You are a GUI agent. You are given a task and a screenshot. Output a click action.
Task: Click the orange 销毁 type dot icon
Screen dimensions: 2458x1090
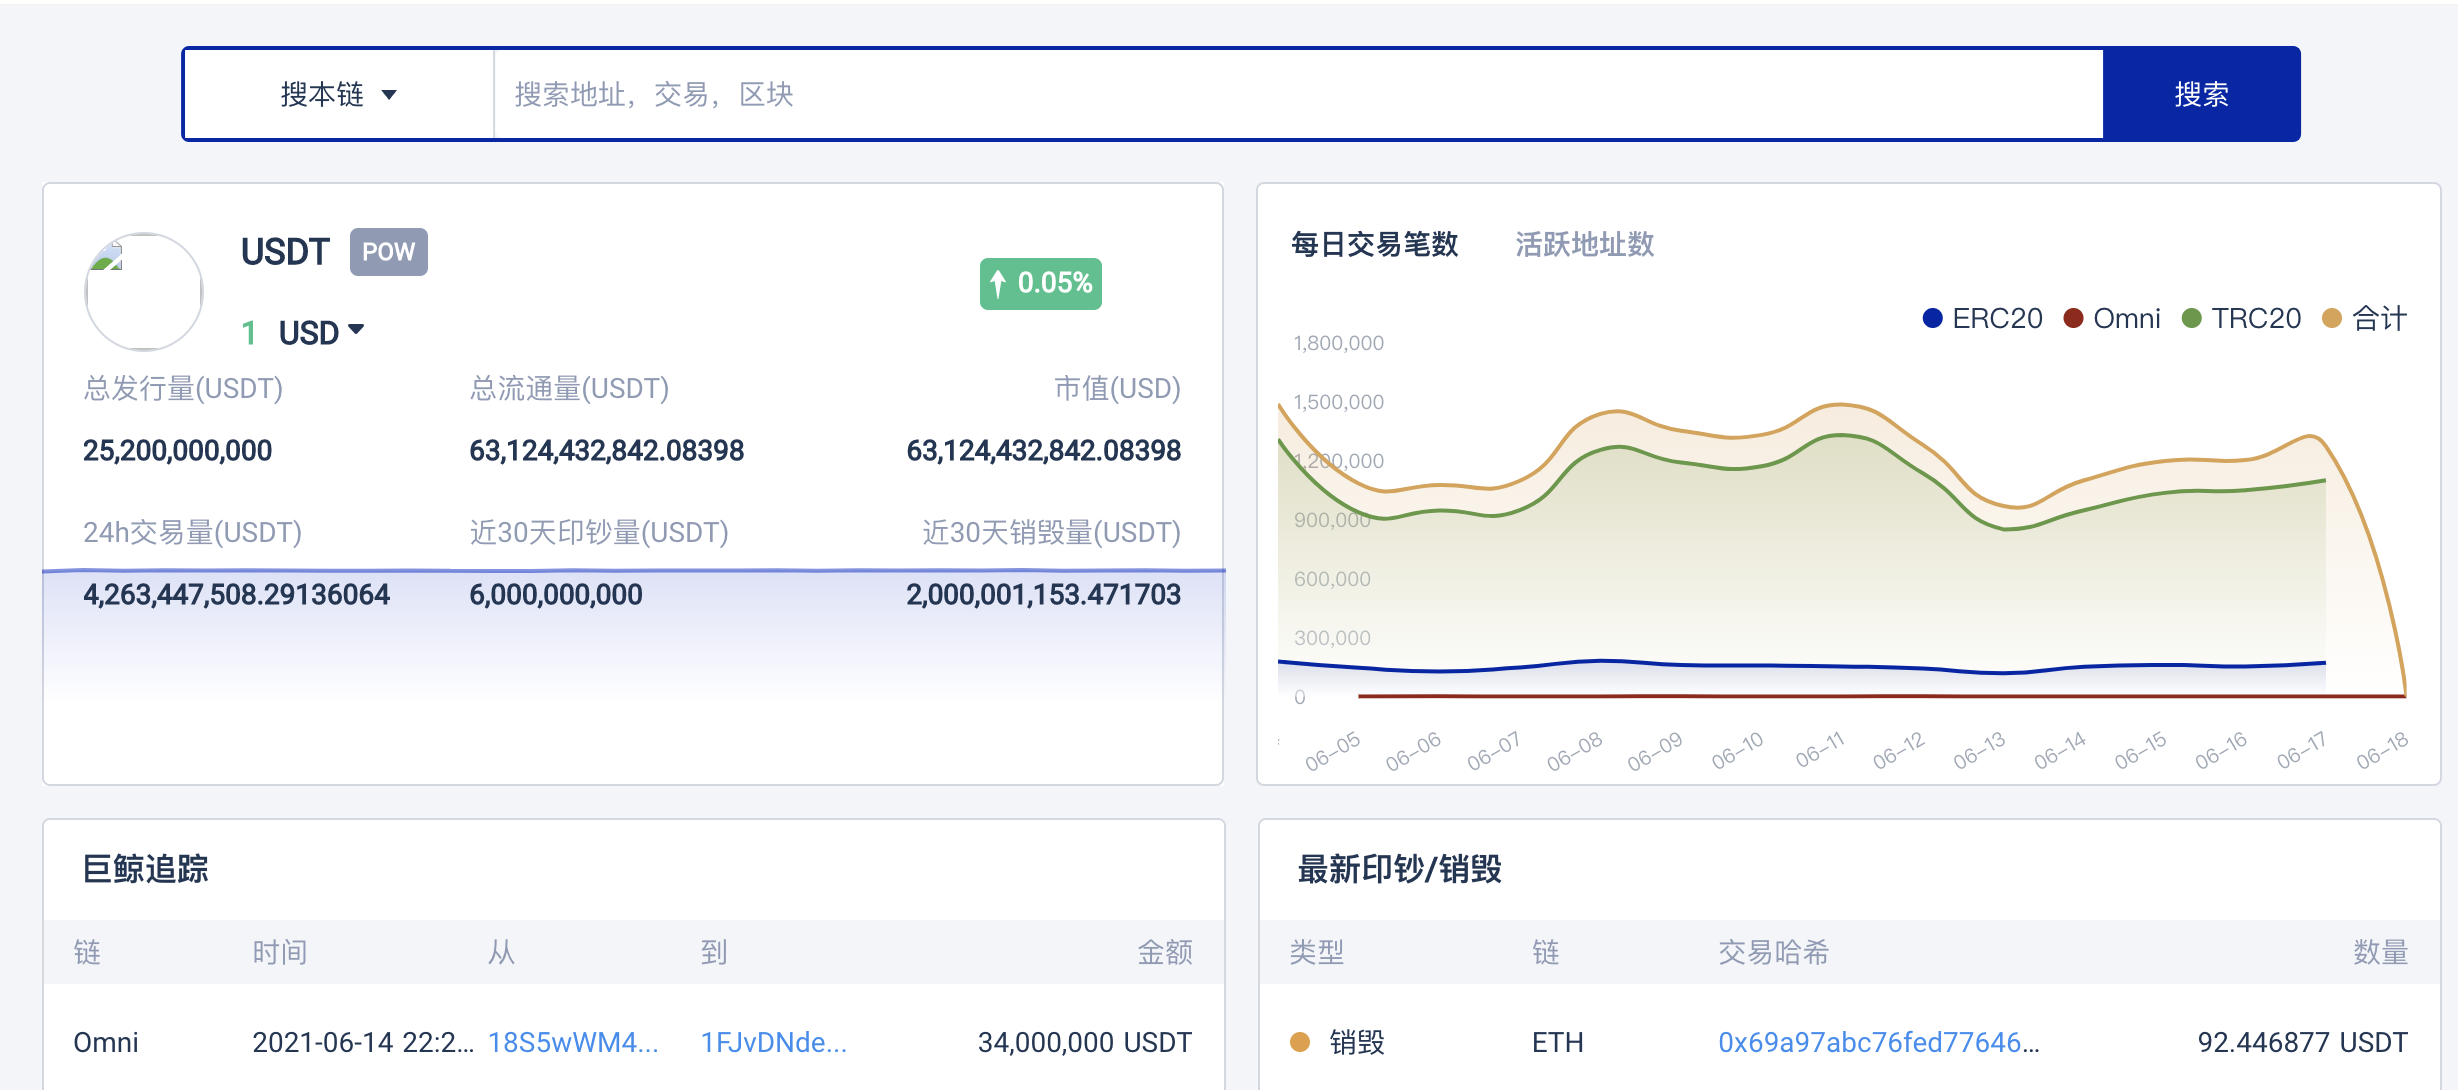tap(1300, 1042)
